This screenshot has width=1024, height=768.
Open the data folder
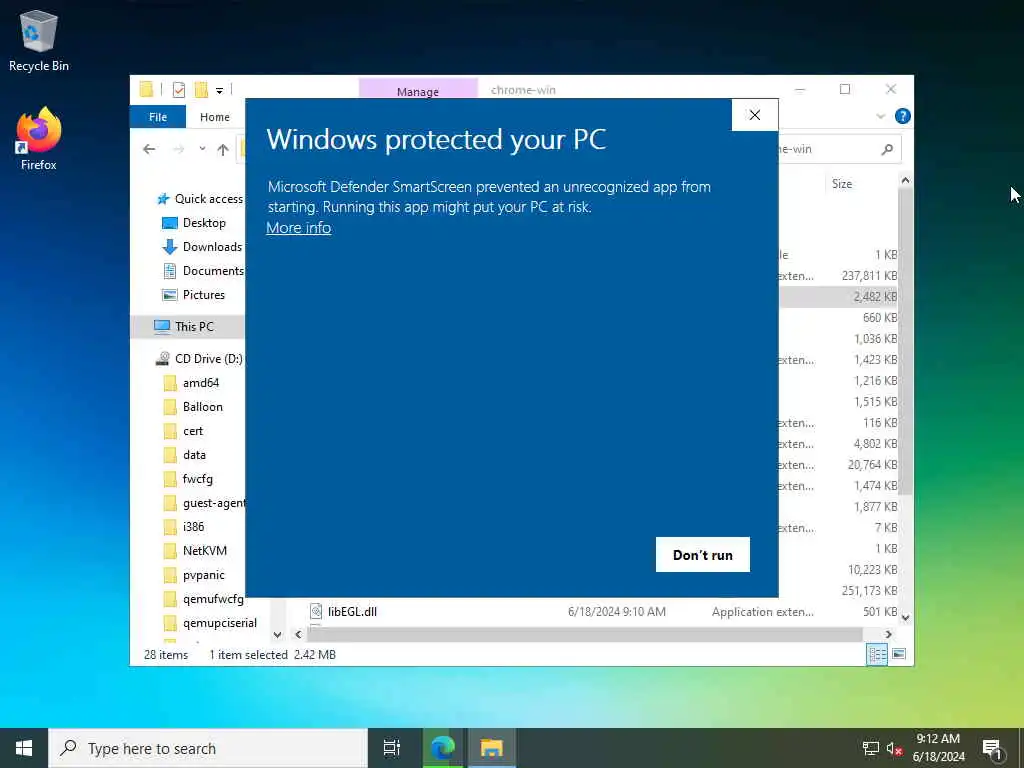(185, 455)
